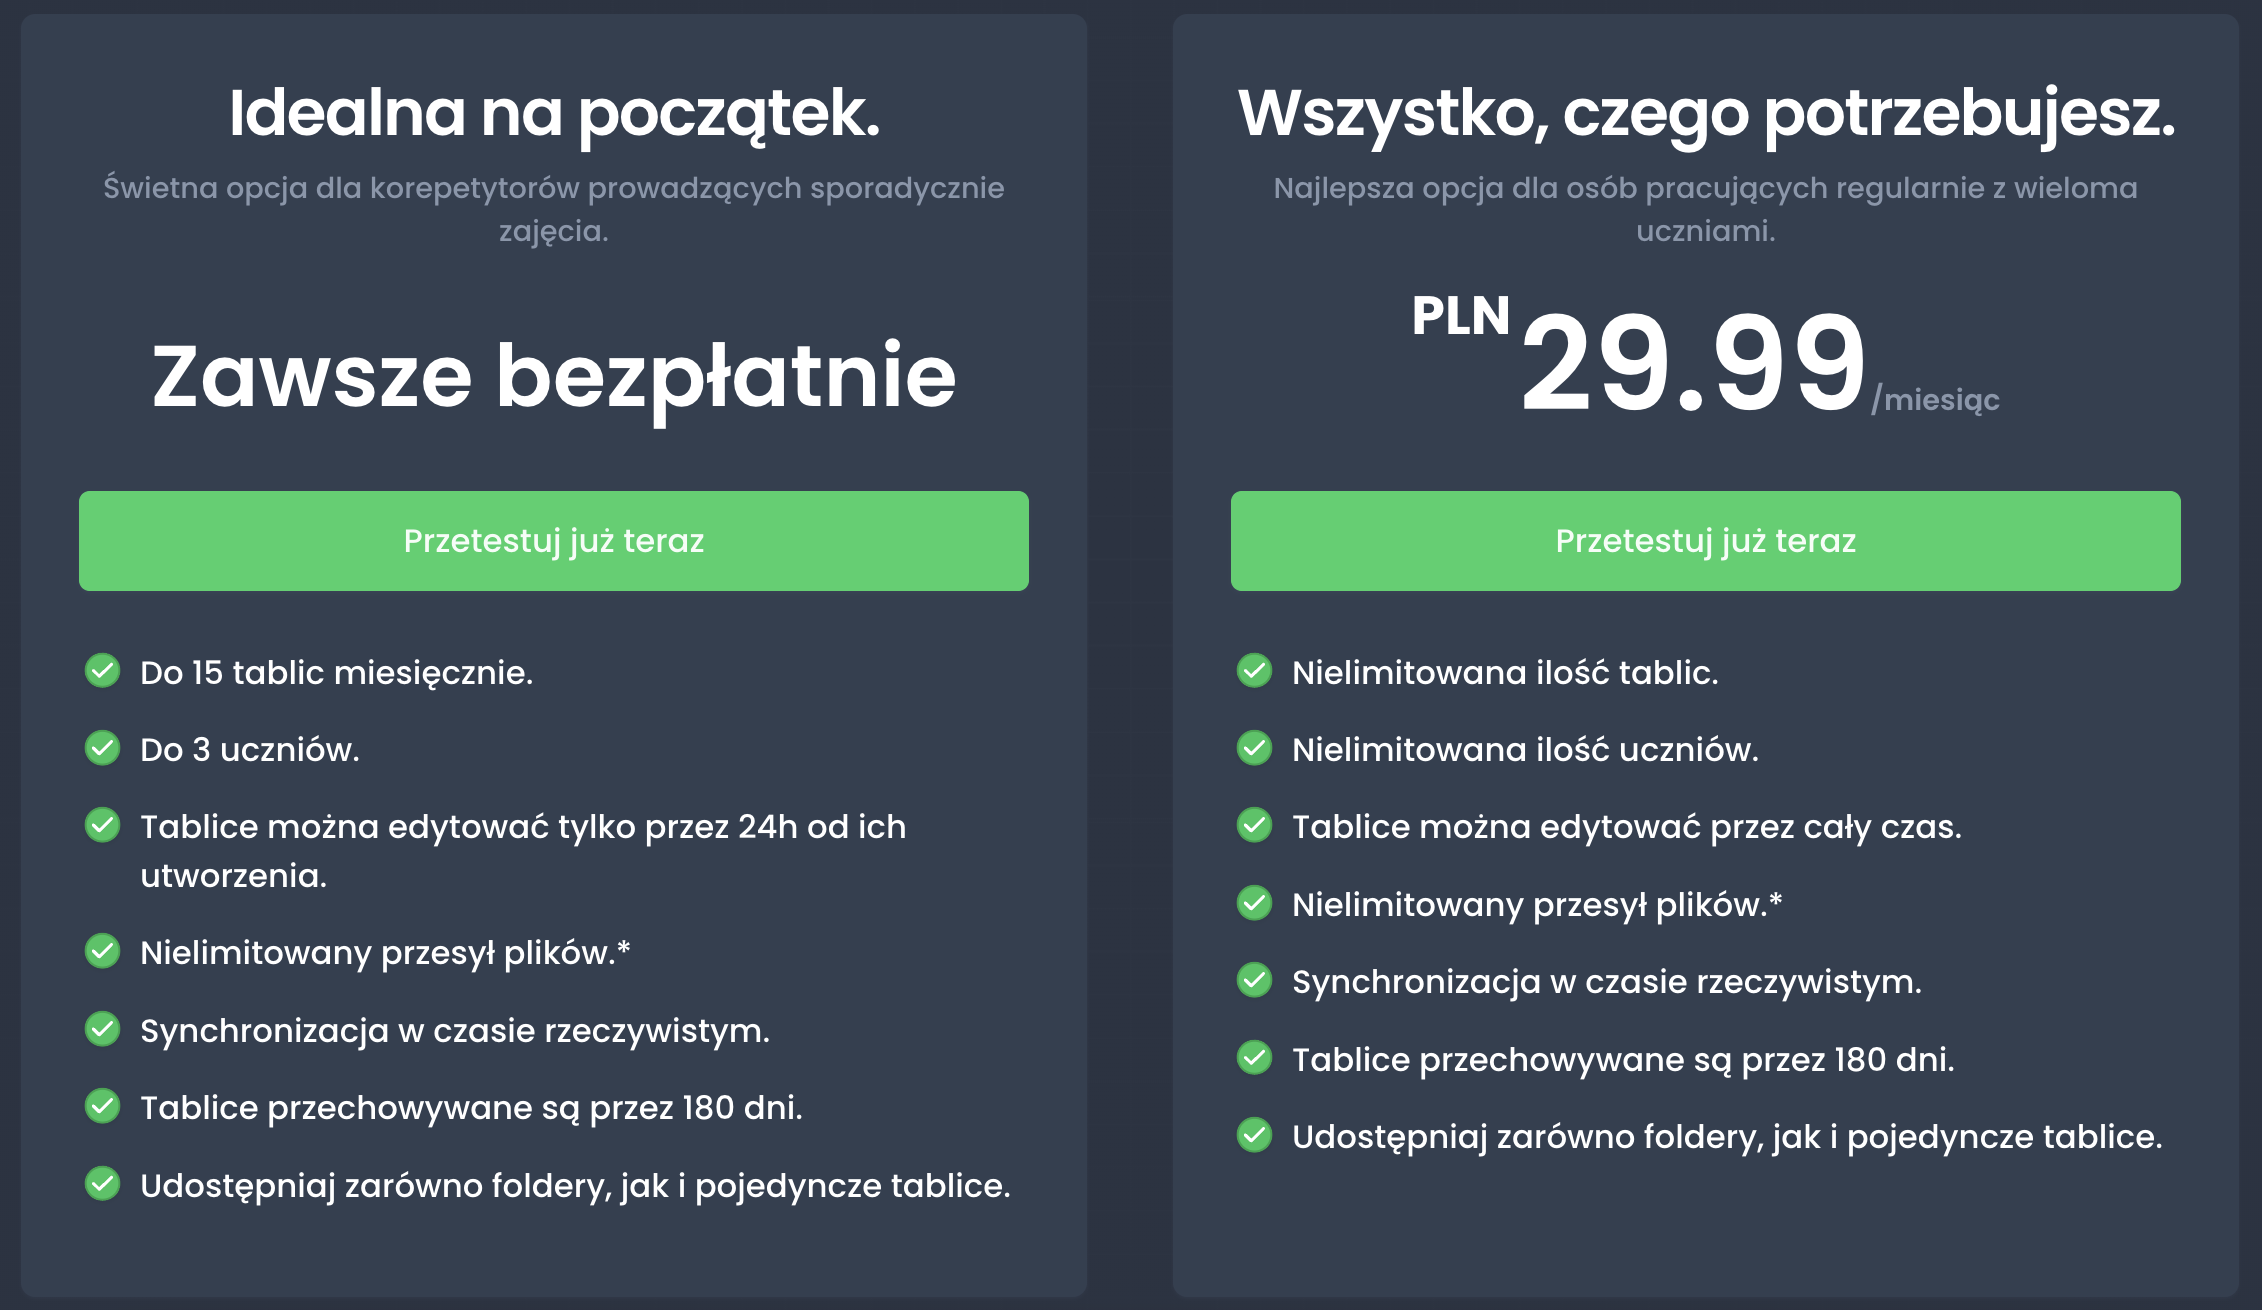Click free plan checkmark for real-time synchronization
The height and width of the screenshot is (1310, 2262).
(x=103, y=1028)
